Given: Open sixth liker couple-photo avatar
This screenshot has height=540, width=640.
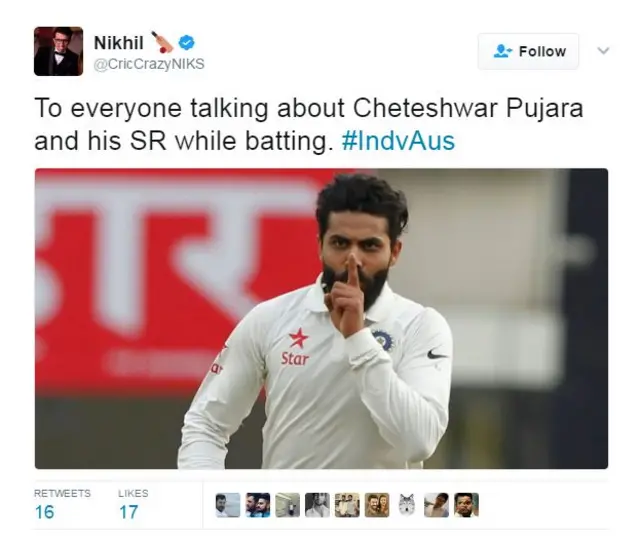Looking at the screenshot, I should click(377, 505).
